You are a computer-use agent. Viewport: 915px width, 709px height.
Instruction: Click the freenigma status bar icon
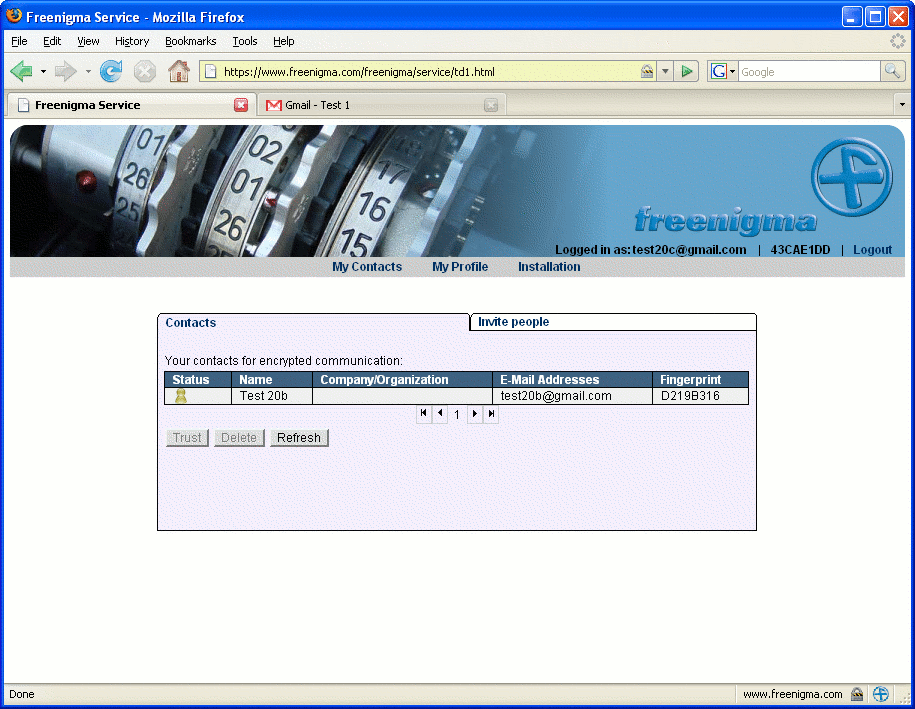[881, 694]
